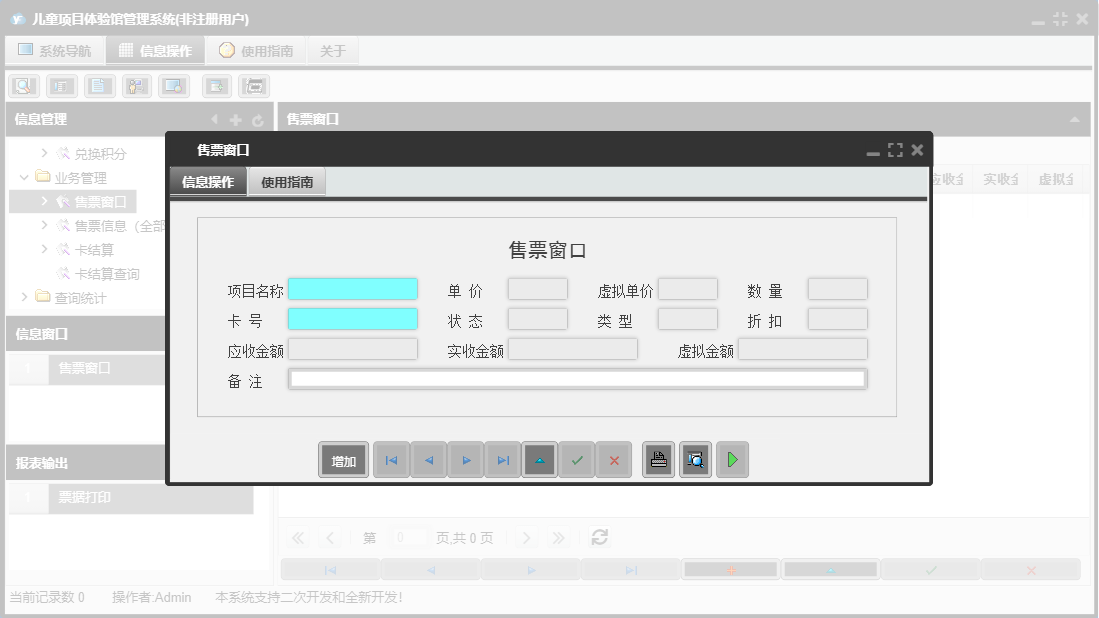The height and width of the screenshot is (618, 1099).
Task: Expand the 查询统计 folder in the tree
Action: (24, 296)
